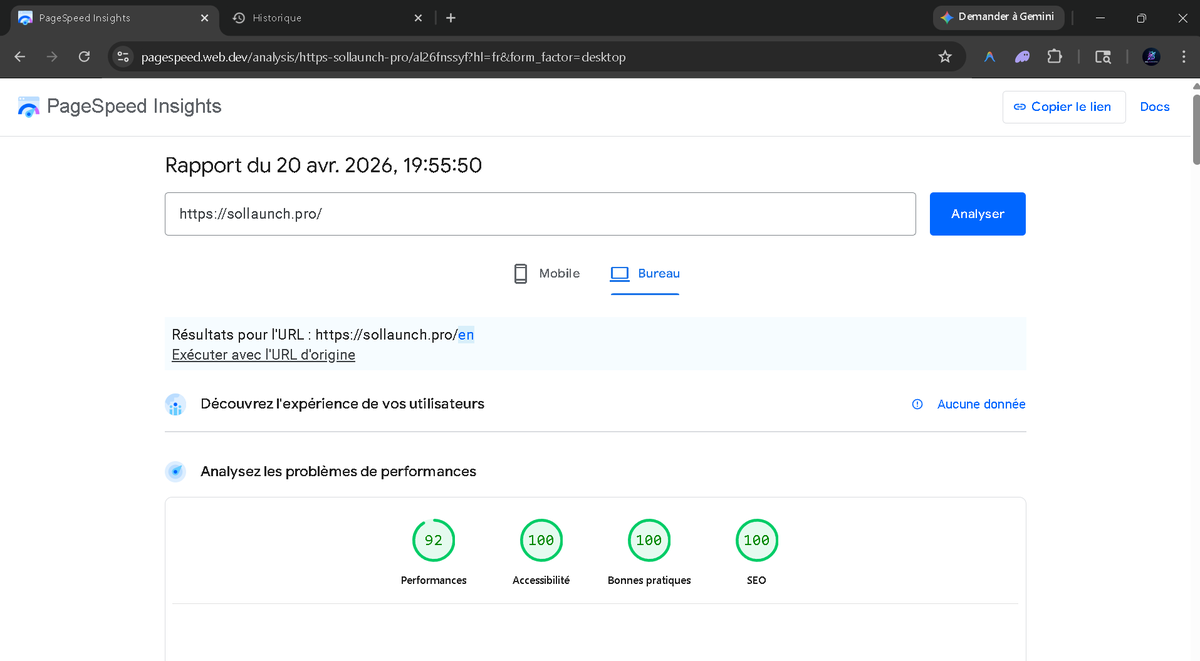Click the Accessibilité score gauge 100
Image resolution: width=1200 pixels, height=661 pixels.
coord(541,540)
